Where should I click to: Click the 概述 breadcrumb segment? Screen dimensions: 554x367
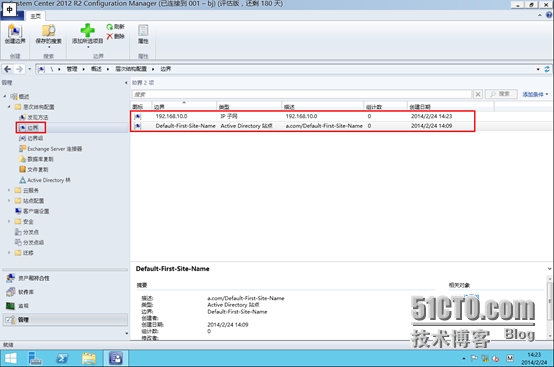(x=96, y=69)
